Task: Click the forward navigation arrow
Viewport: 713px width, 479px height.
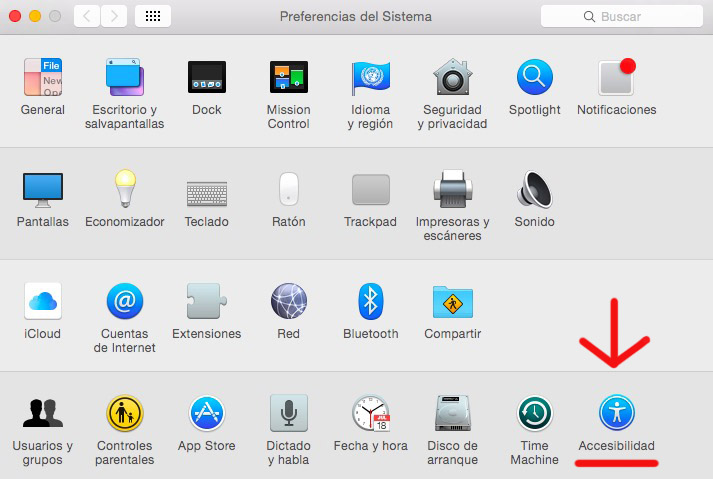Action: point(114,16)
